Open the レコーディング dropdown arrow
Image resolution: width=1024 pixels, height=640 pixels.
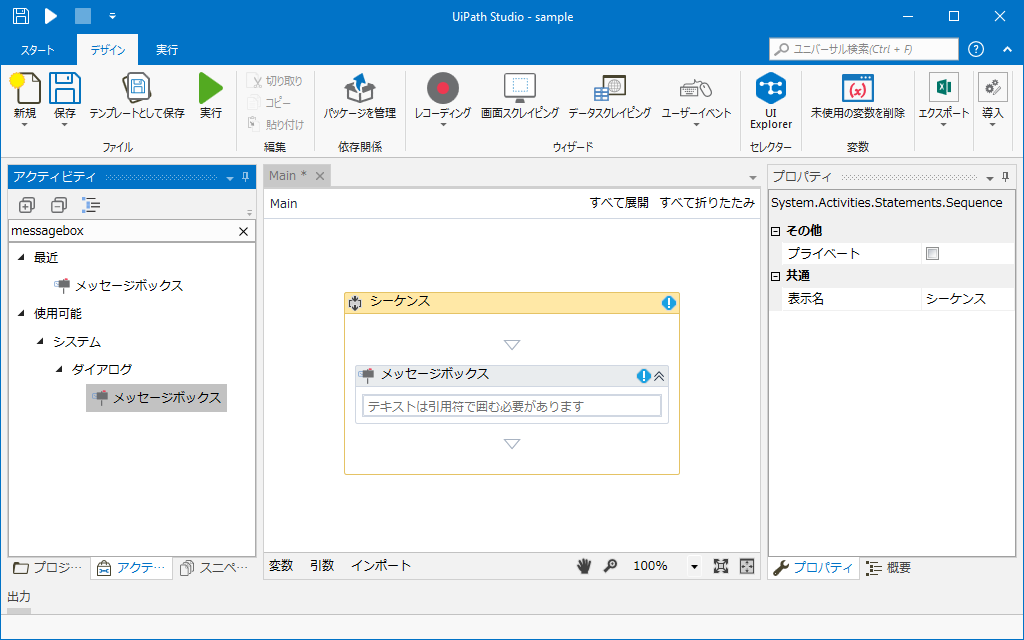pos(443,125)
